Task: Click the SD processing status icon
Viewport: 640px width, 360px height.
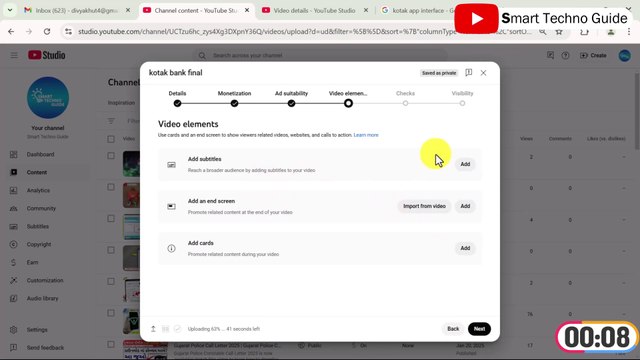Action: pos(165,329)
